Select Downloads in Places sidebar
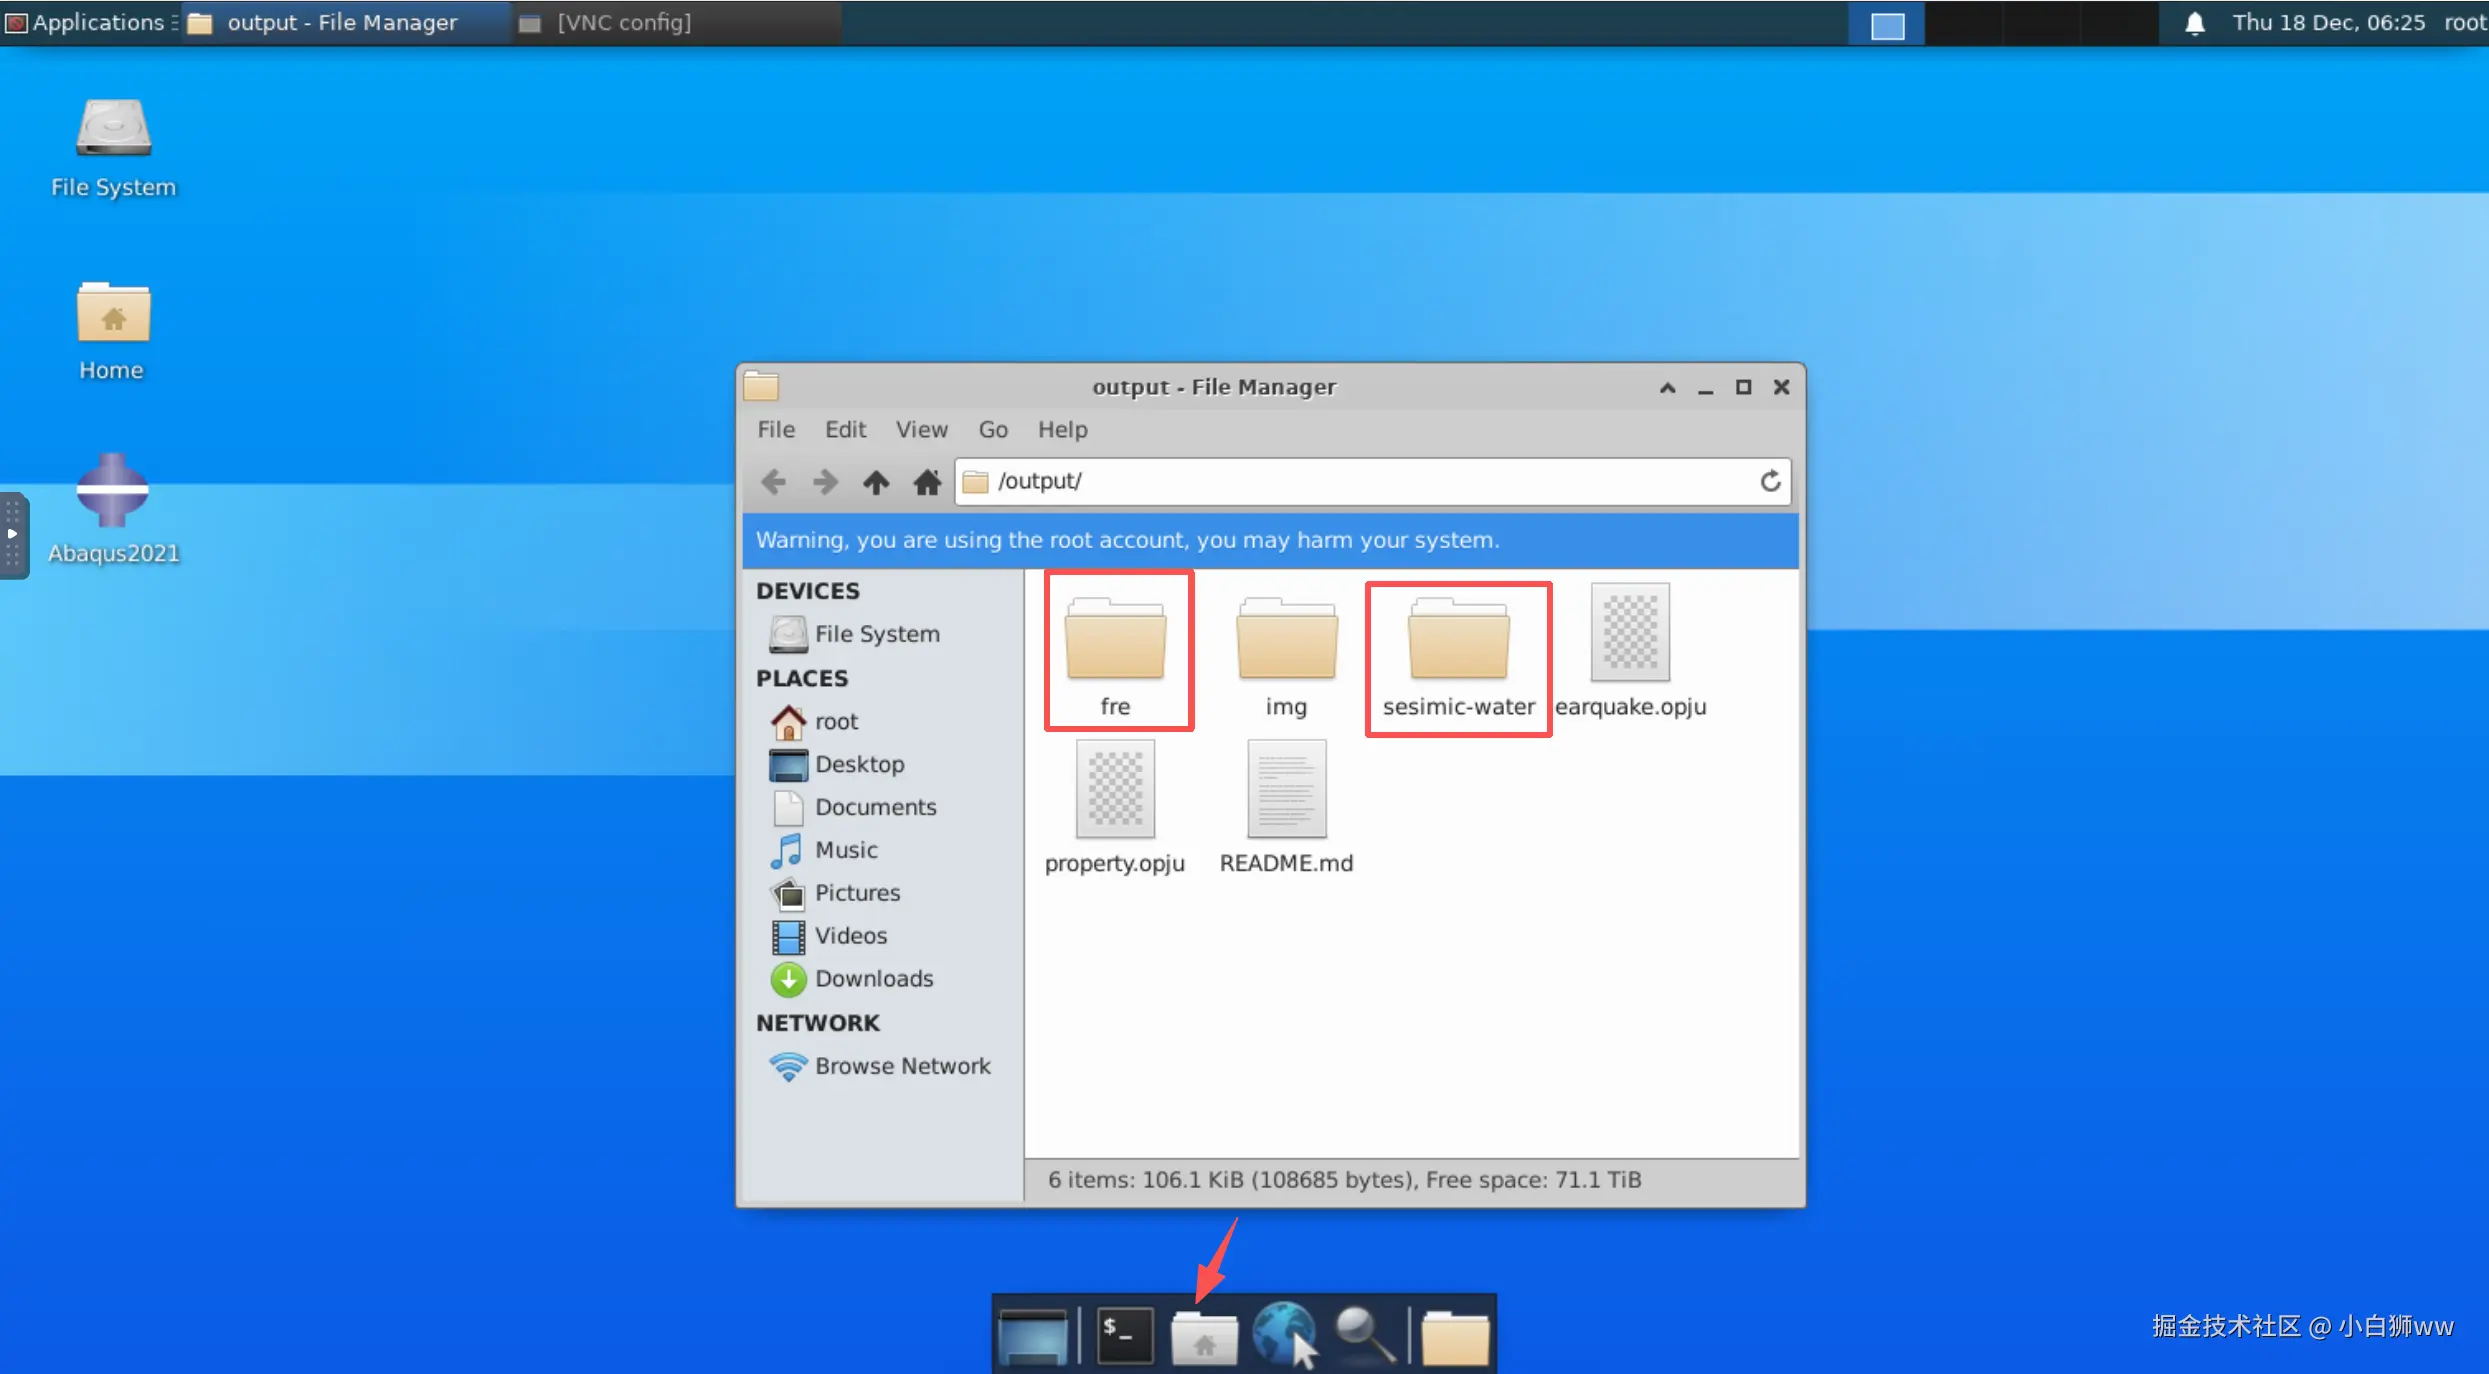Screen dimensions: 2489x1374 click(x=873, y=978)
